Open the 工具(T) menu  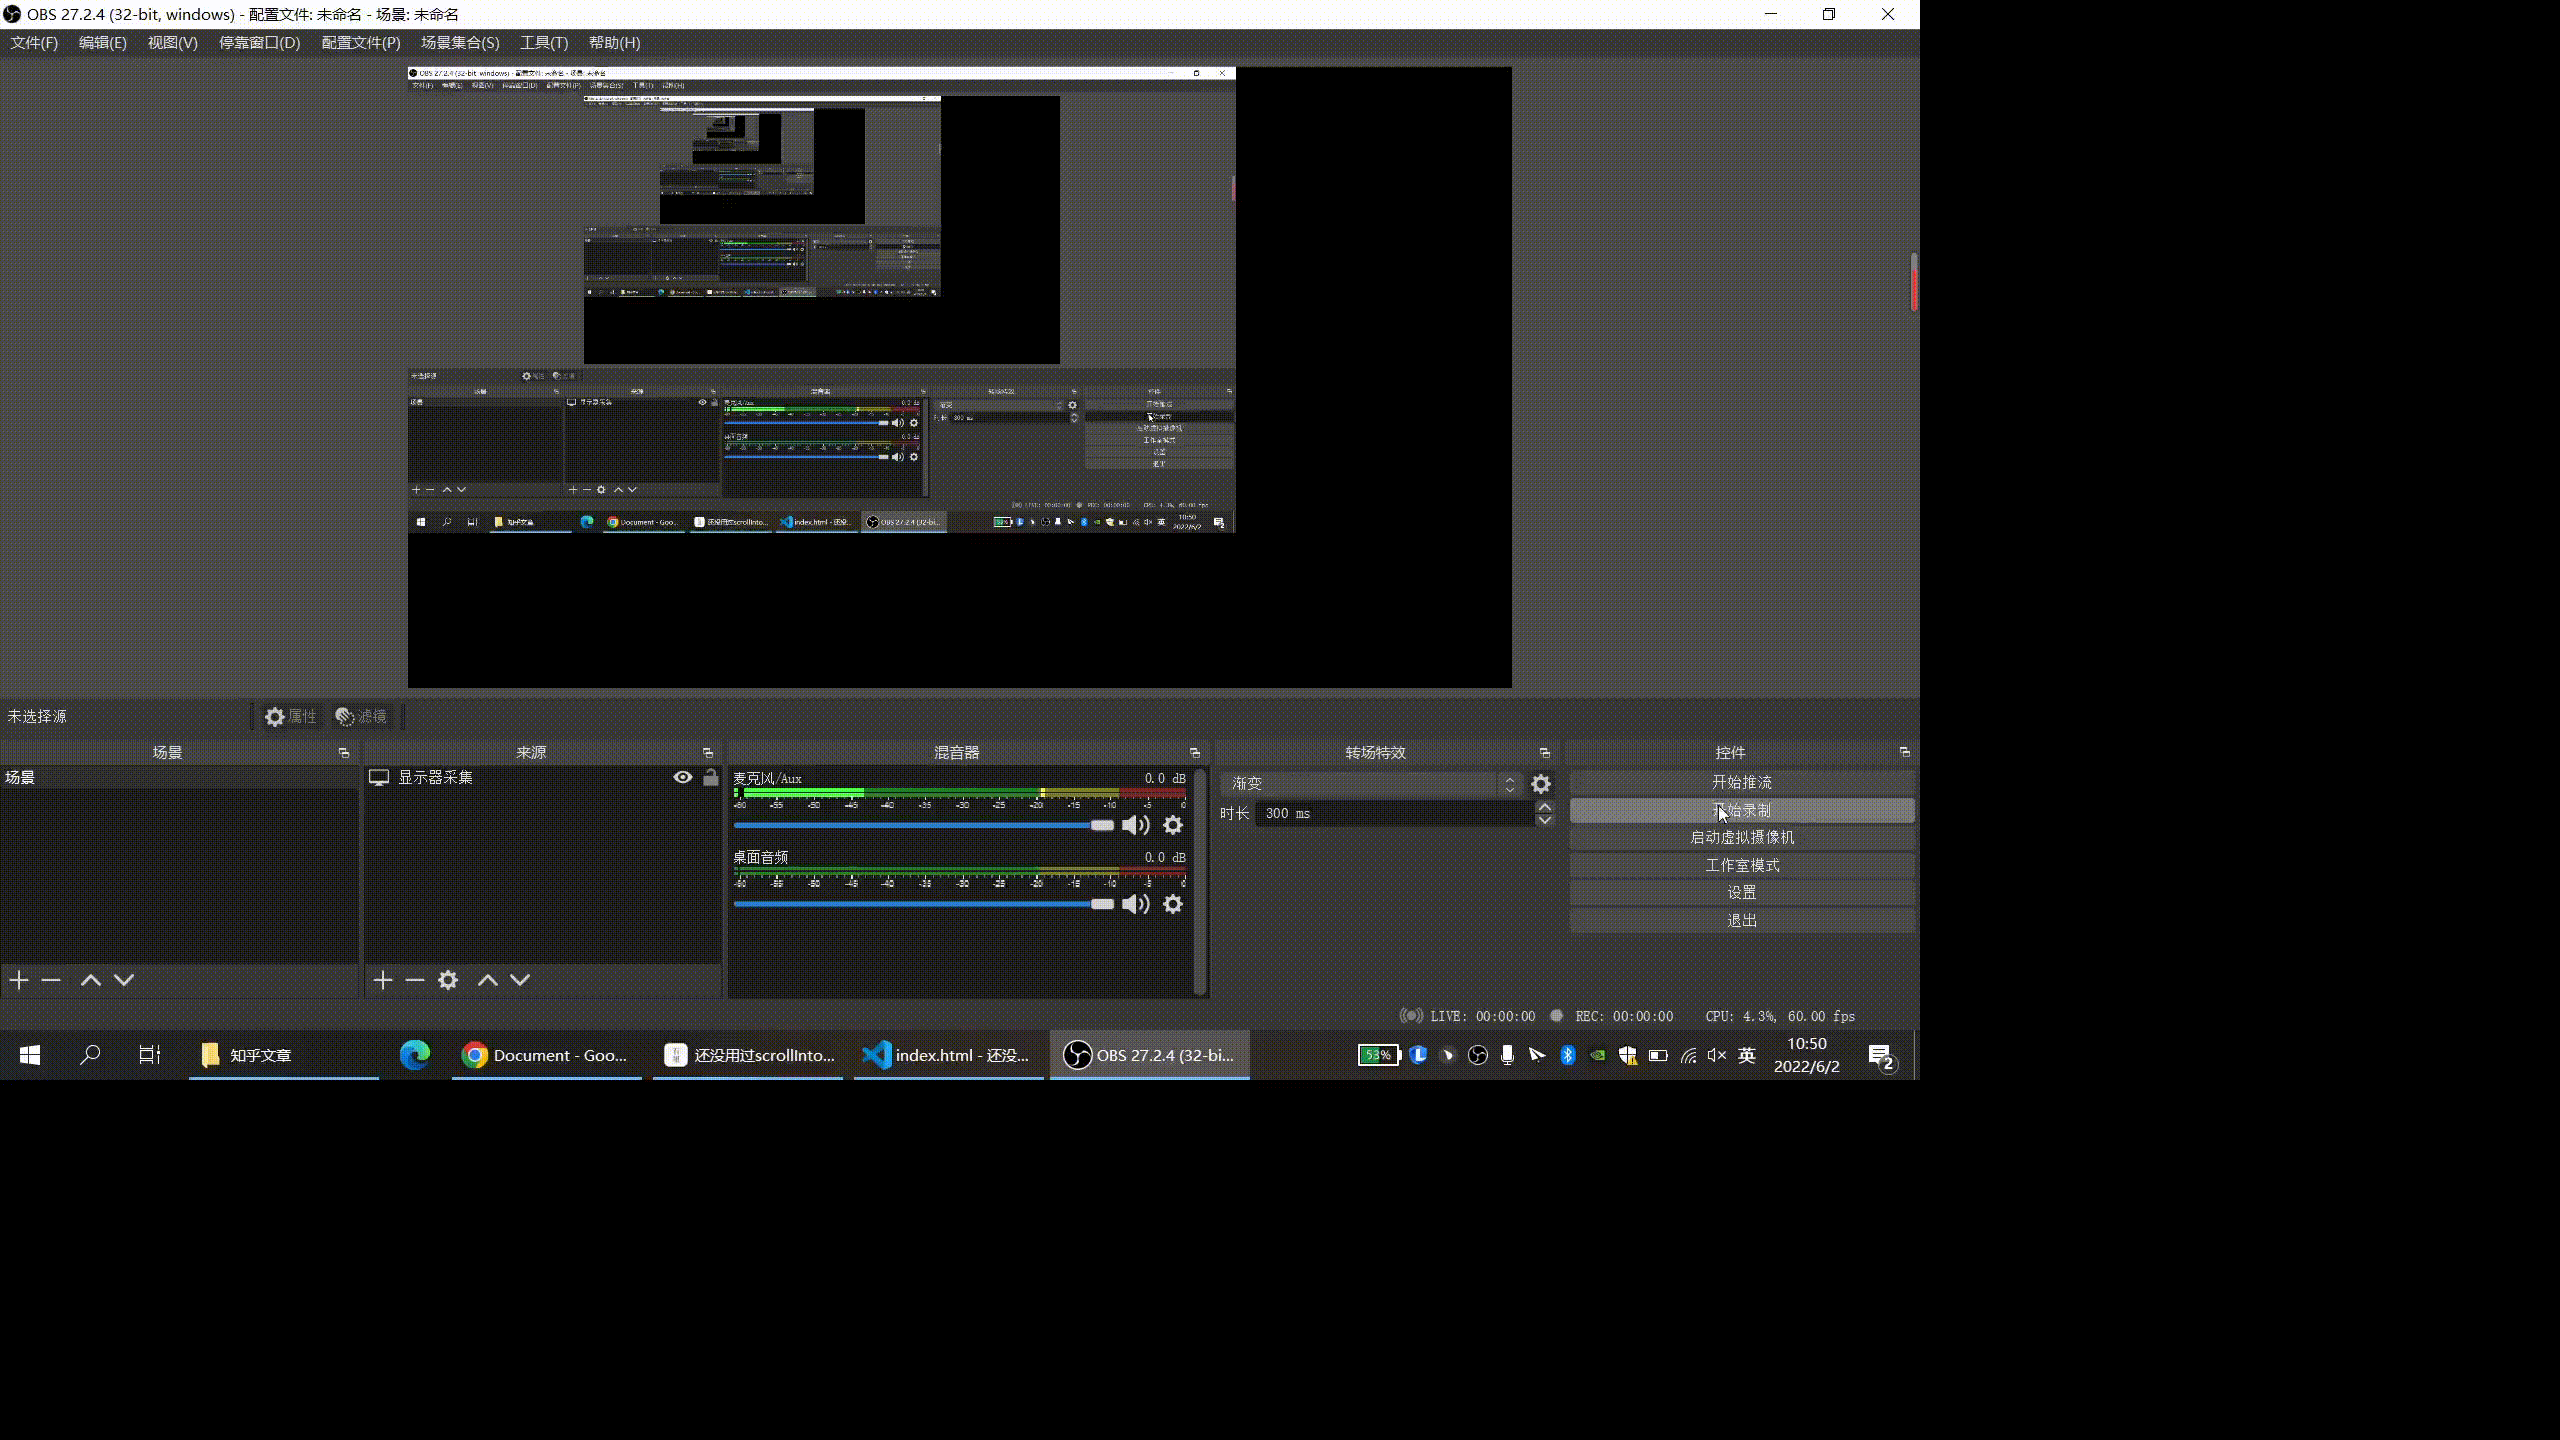point(543,43)
